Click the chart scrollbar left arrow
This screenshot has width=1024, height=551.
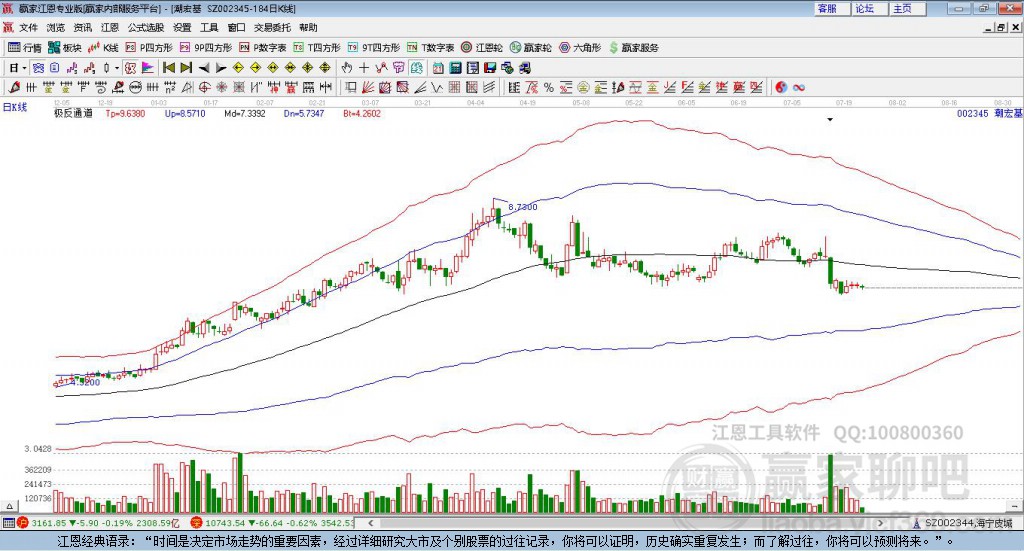370,523
